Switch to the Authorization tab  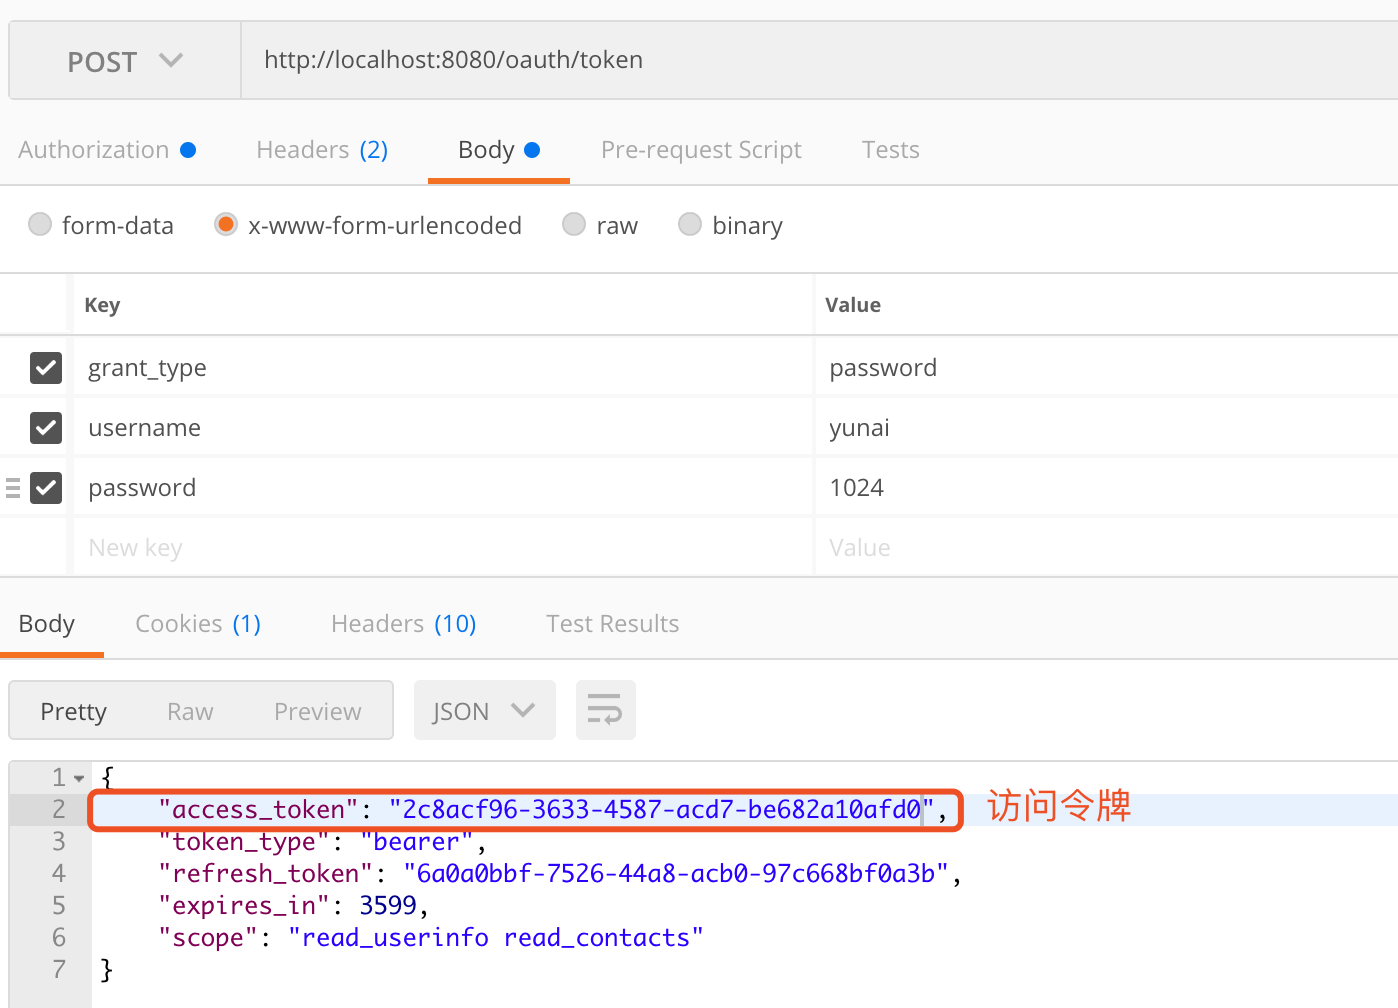107,150
